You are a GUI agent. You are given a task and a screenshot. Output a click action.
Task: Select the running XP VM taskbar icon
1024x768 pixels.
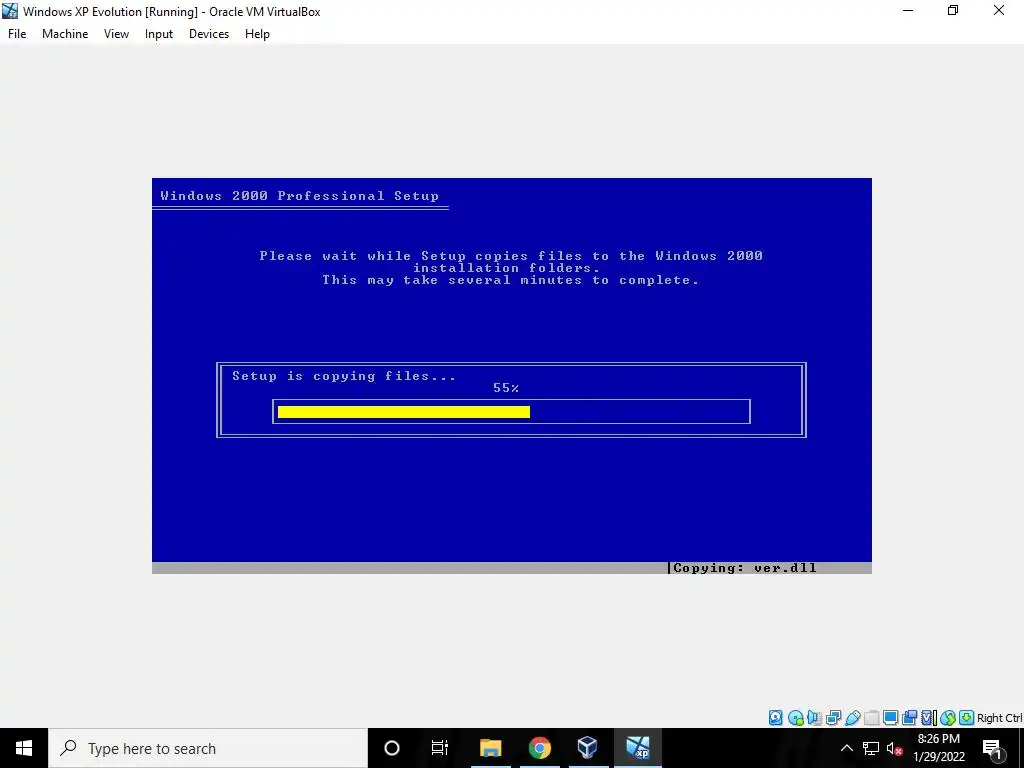637,748
